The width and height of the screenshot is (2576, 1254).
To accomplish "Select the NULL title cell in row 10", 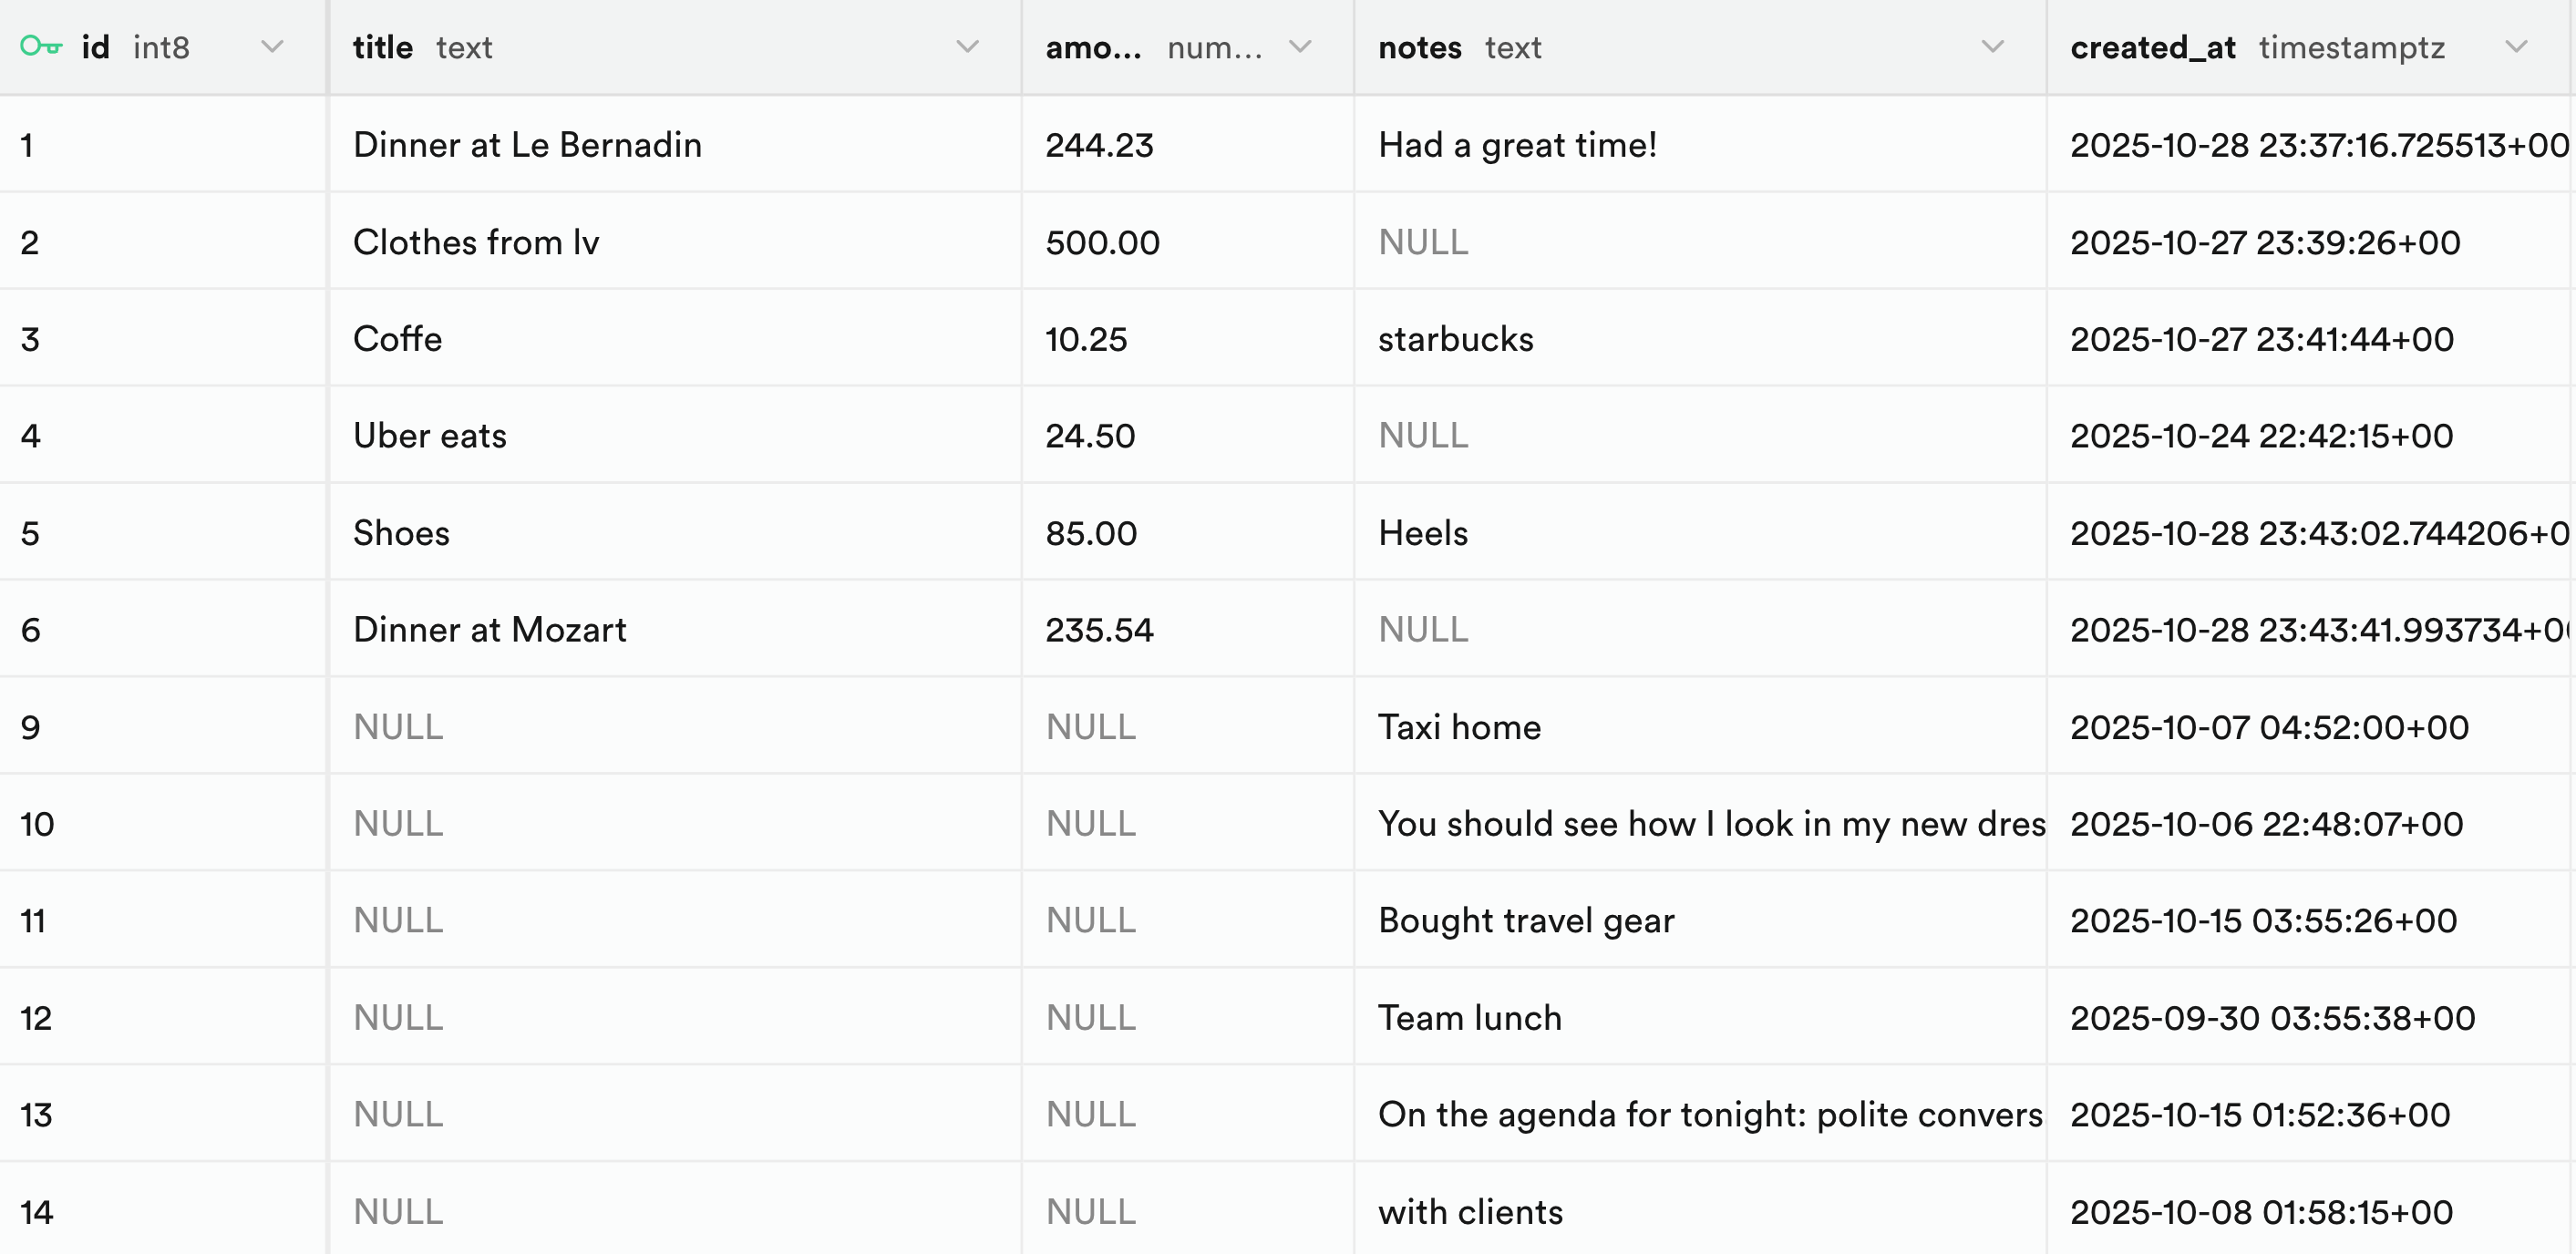I will click(398, 824).
